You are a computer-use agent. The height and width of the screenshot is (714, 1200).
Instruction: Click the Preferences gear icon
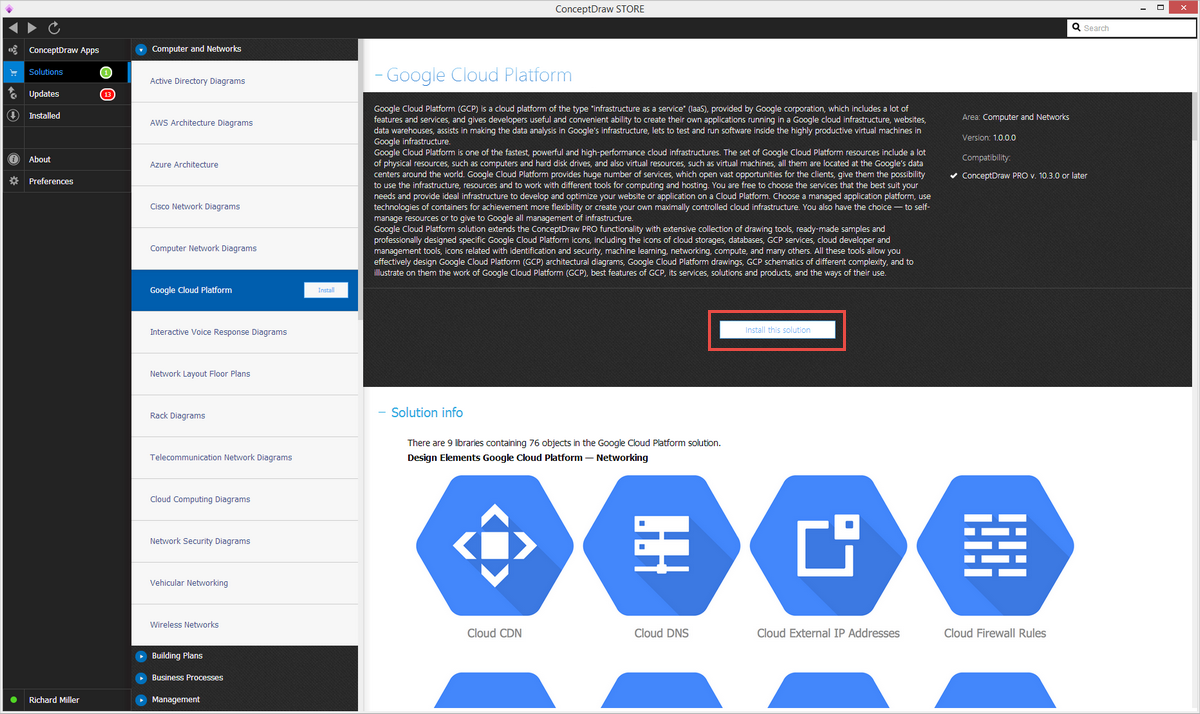click(x=12, y=182)
